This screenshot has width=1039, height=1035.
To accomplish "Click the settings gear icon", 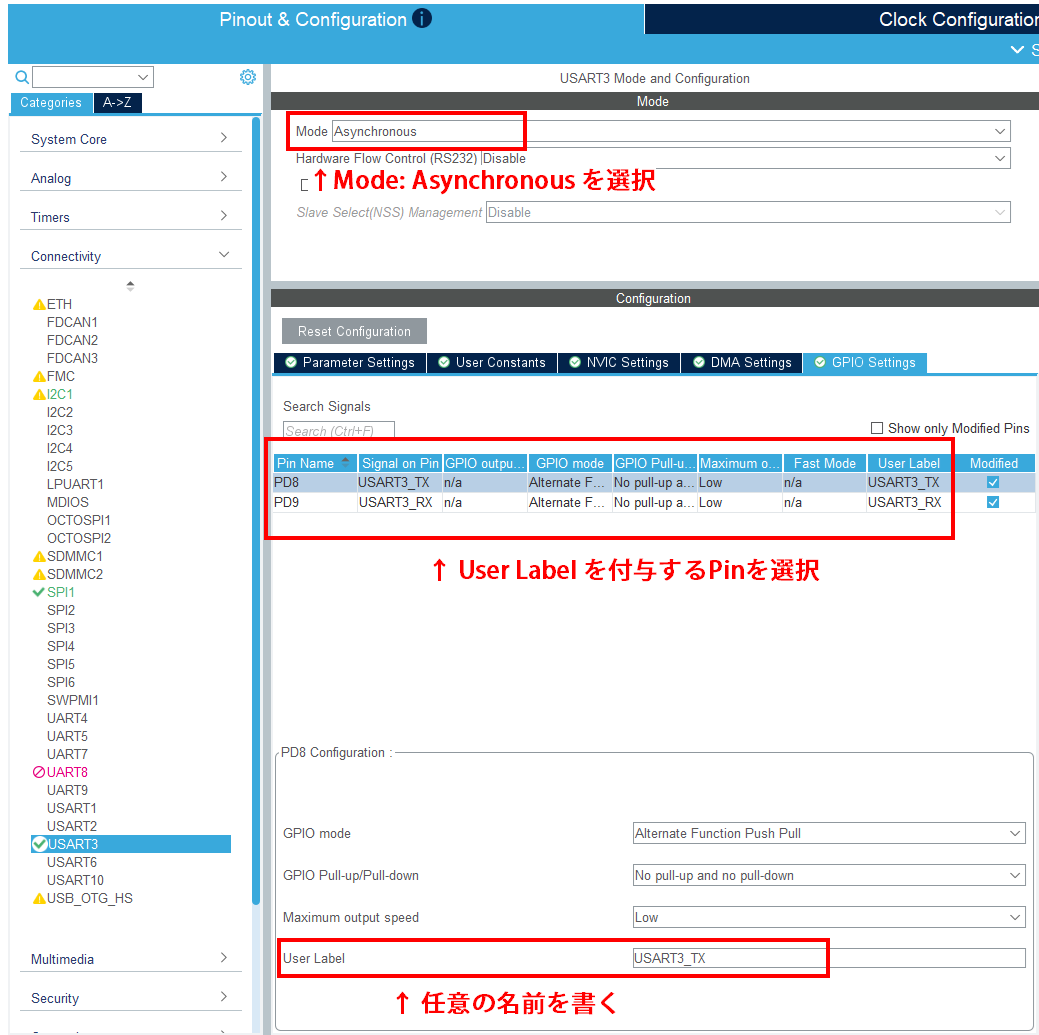I will (248, 77).
